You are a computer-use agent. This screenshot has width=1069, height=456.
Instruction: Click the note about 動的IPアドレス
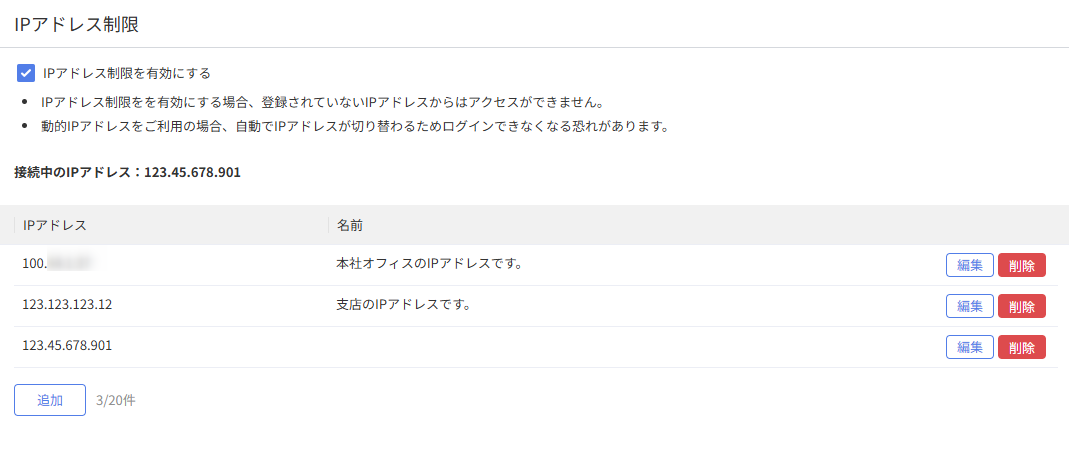[x=354, y=127]
